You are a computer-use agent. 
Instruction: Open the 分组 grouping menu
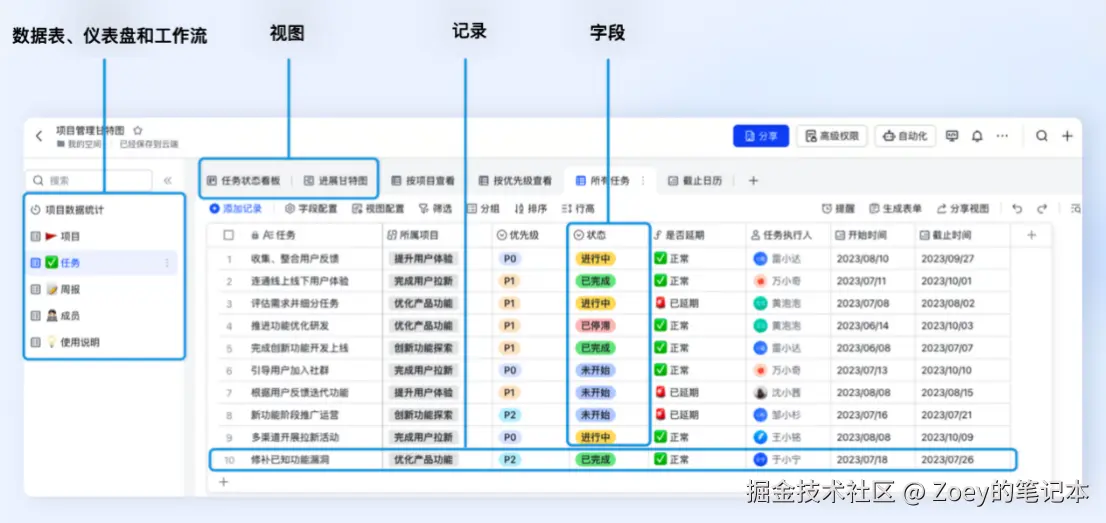click(x=483, y=208)
